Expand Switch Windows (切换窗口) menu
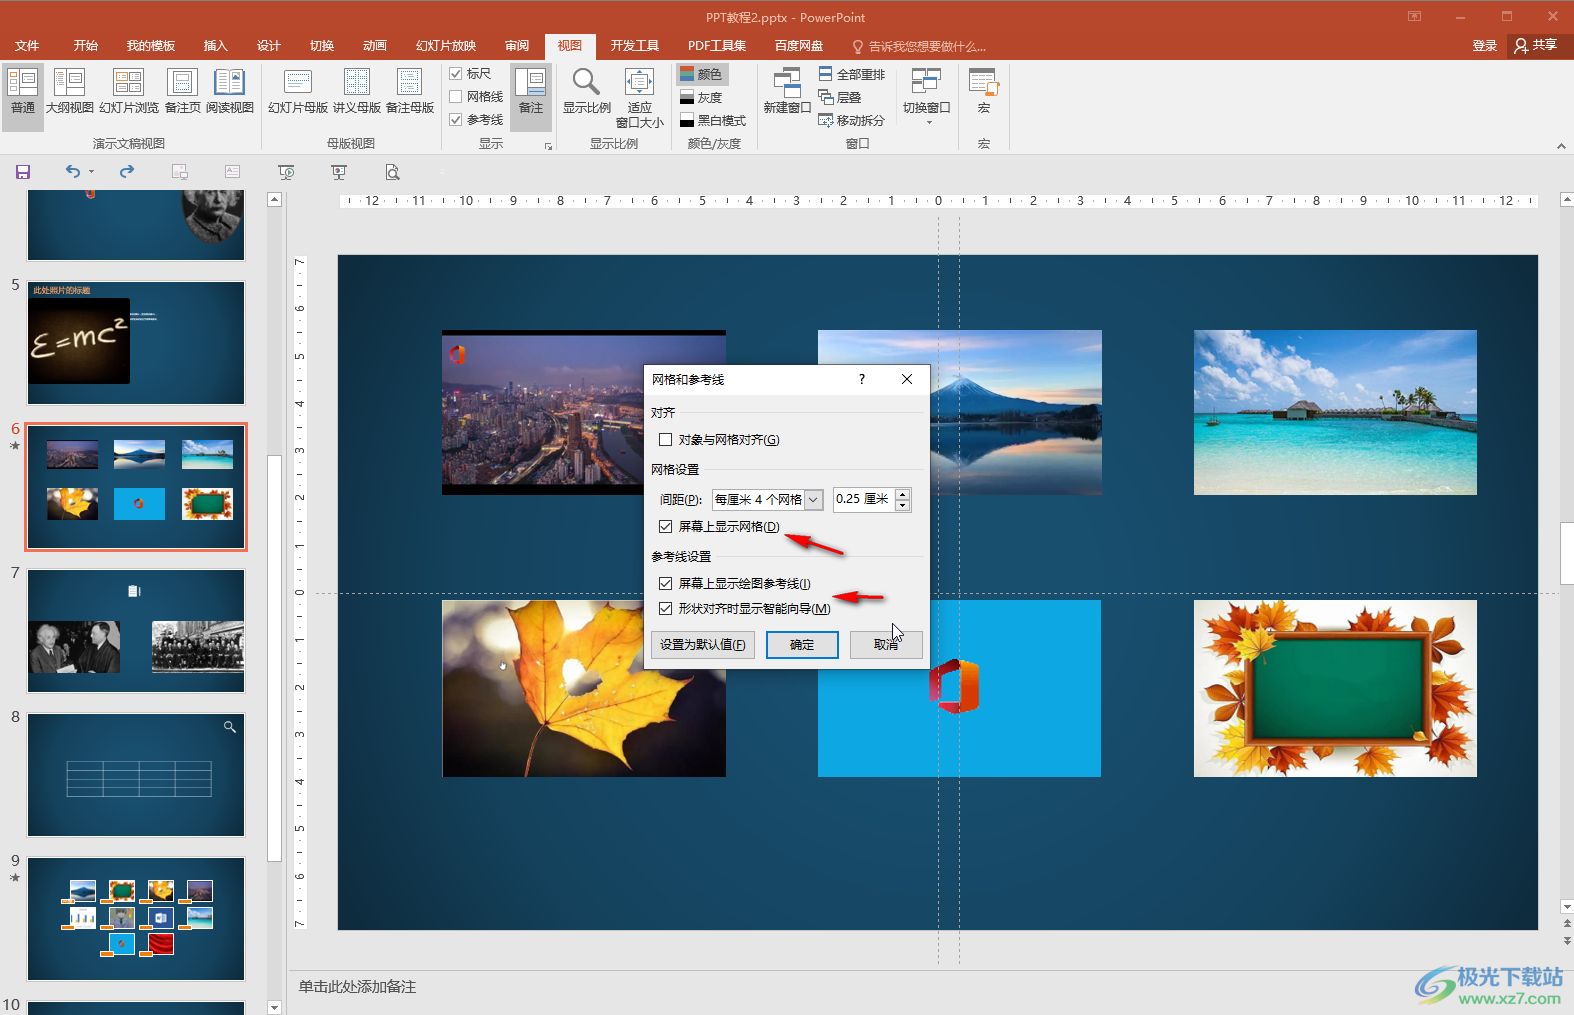The image size is (1574, 1015). pyautogui.click(x=927, y=96)
